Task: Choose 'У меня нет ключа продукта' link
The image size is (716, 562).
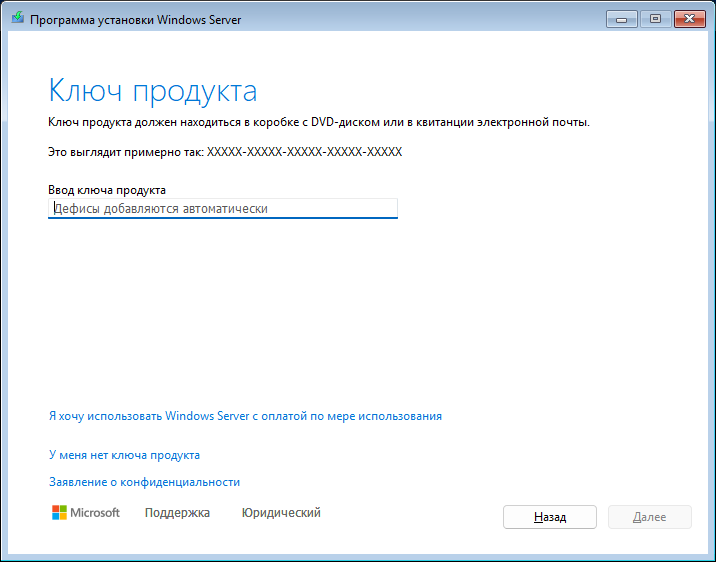Action: coord(124,455)
